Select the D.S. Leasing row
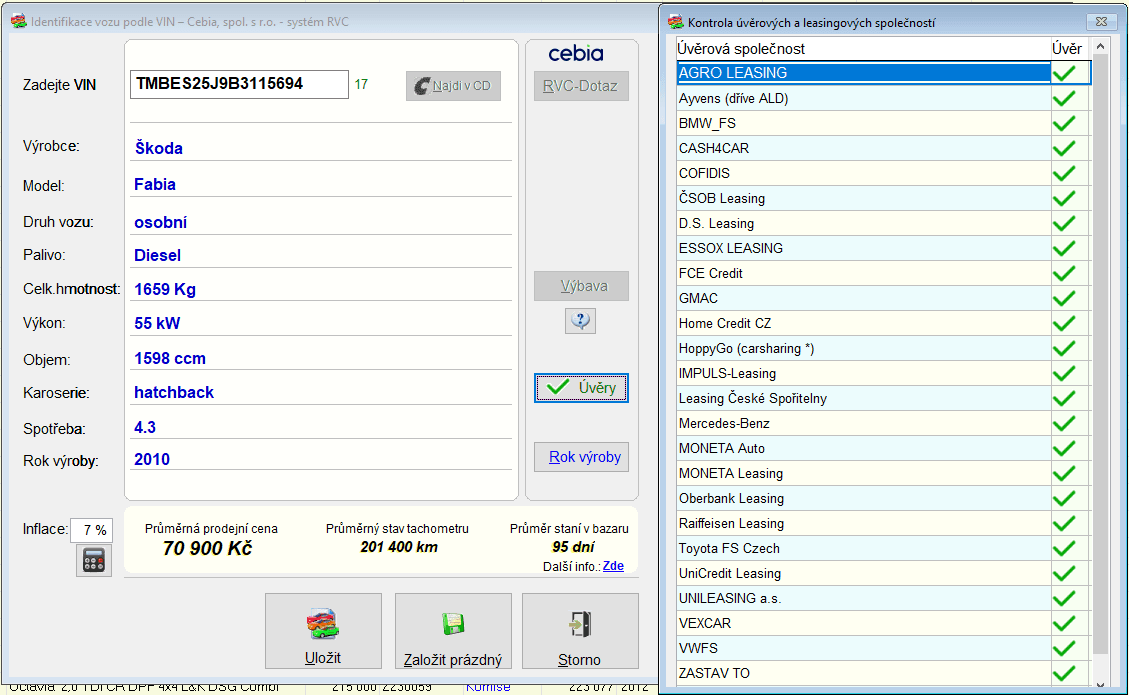Image resolution: width=1129 pixels, height=695 pixels. [x=883, y=223]
